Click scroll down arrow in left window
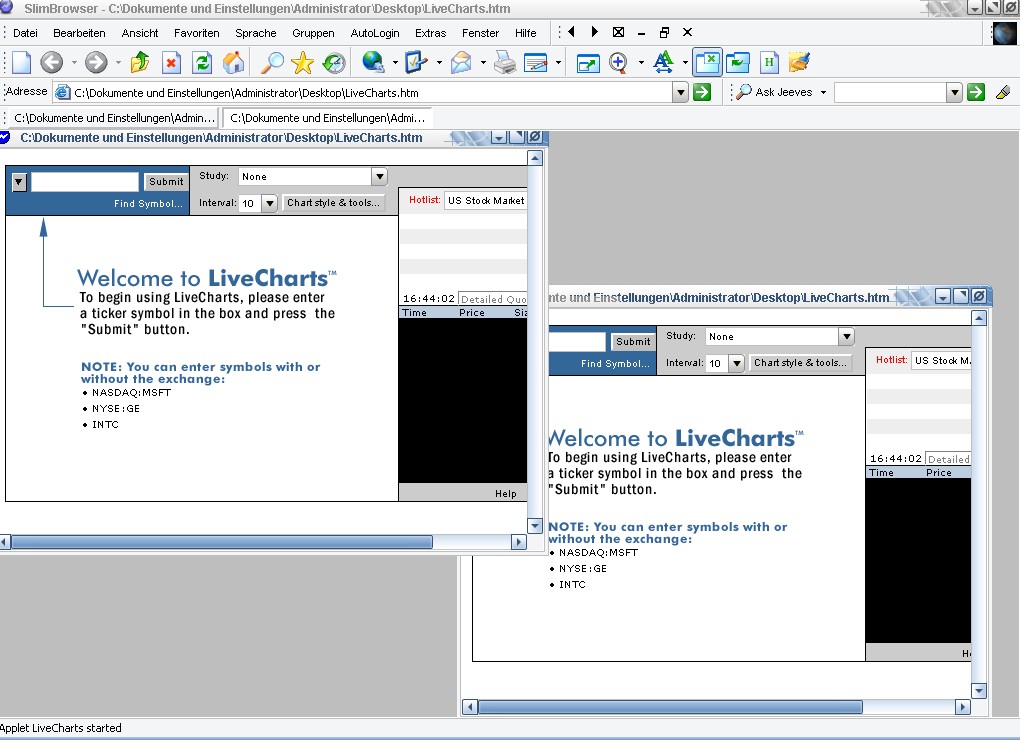The image size is (1020, 740). coord(535,525)
